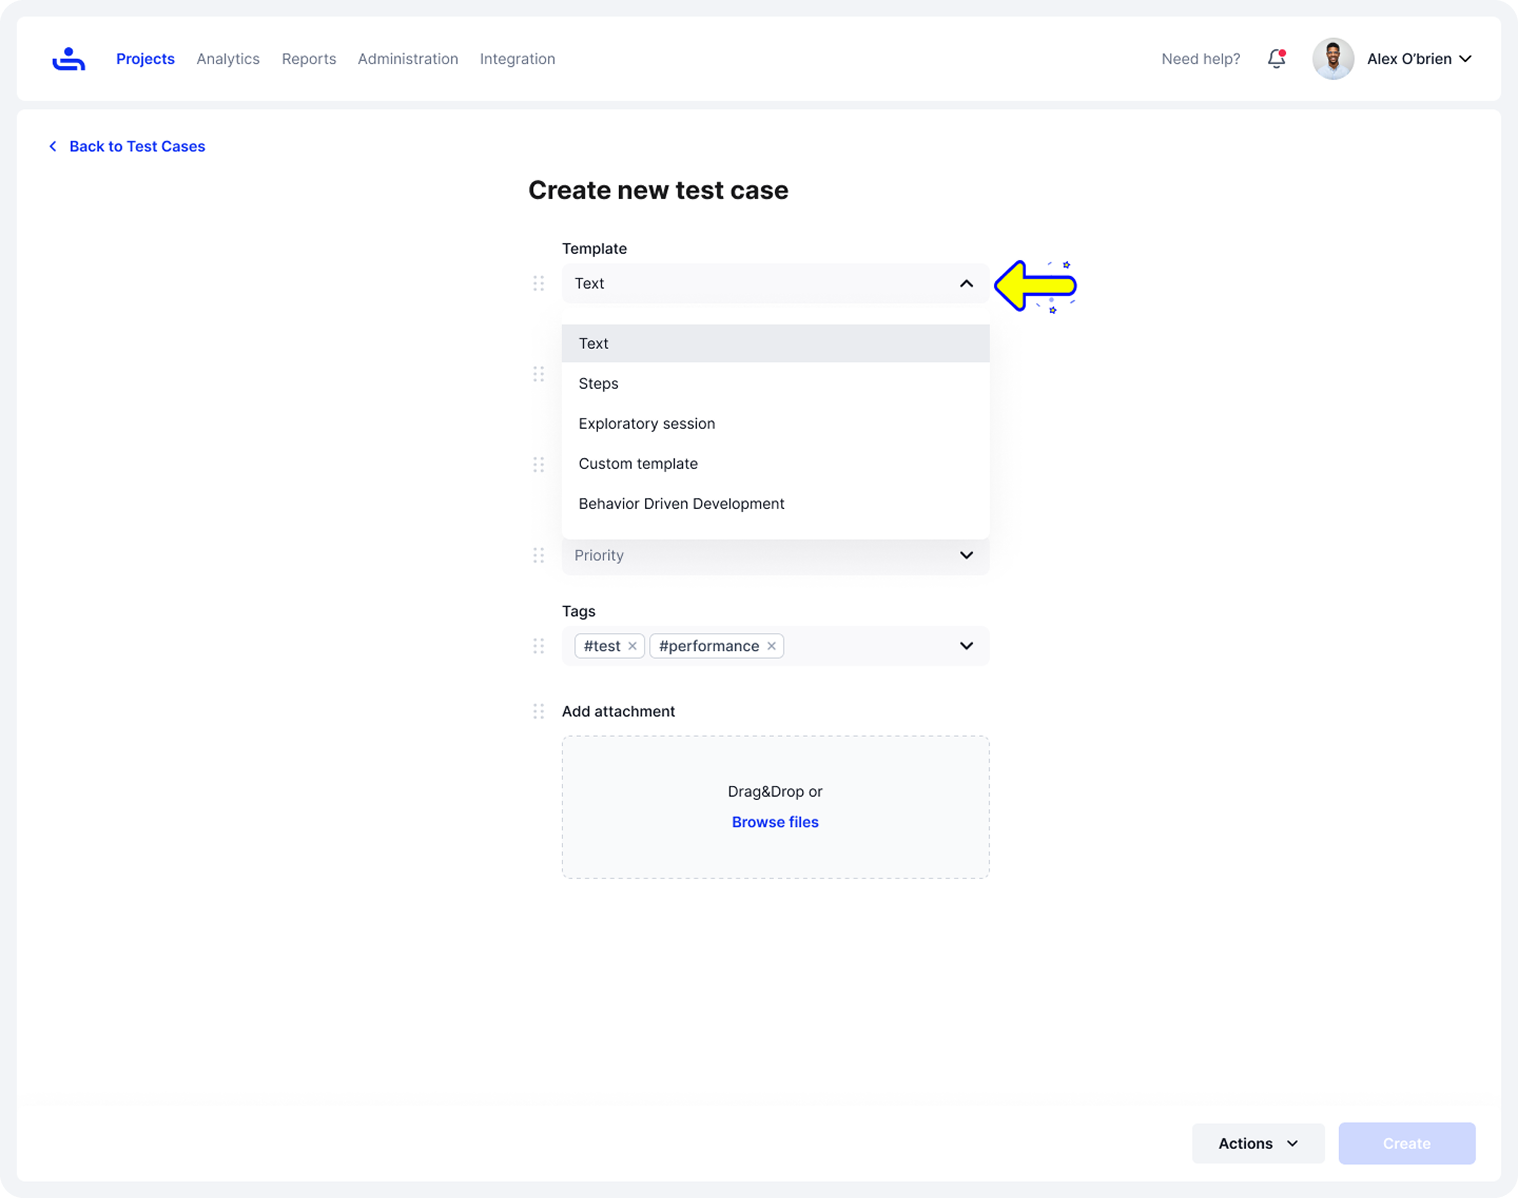Go to the Projects tab
The image size is (1518, 1198).
[145, 59]
